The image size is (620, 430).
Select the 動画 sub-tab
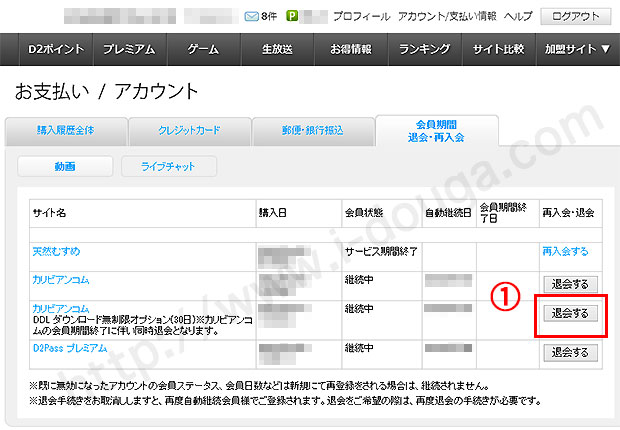pos(65,166)
